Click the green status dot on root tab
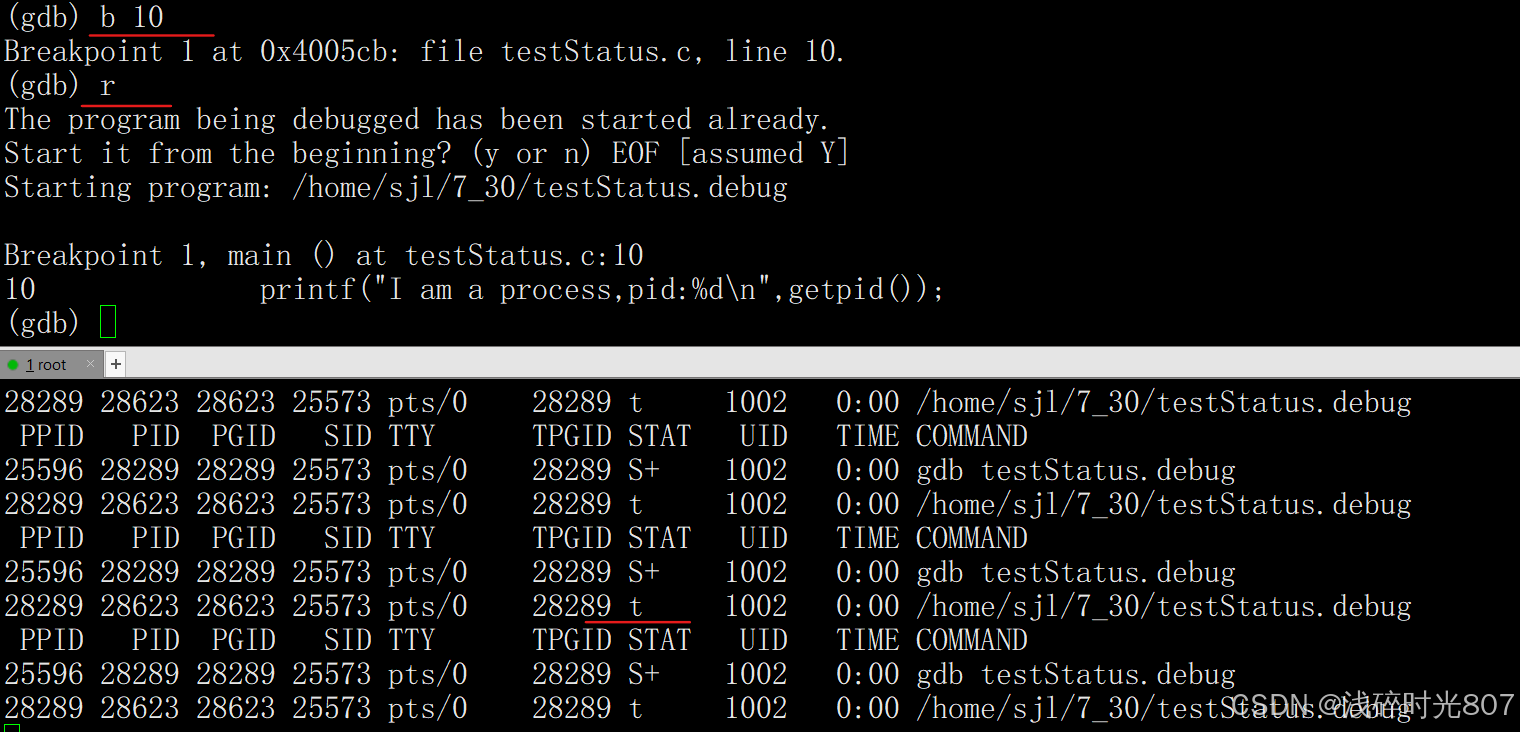This screenshot has width=1520, height=732. tap(13, 365)
